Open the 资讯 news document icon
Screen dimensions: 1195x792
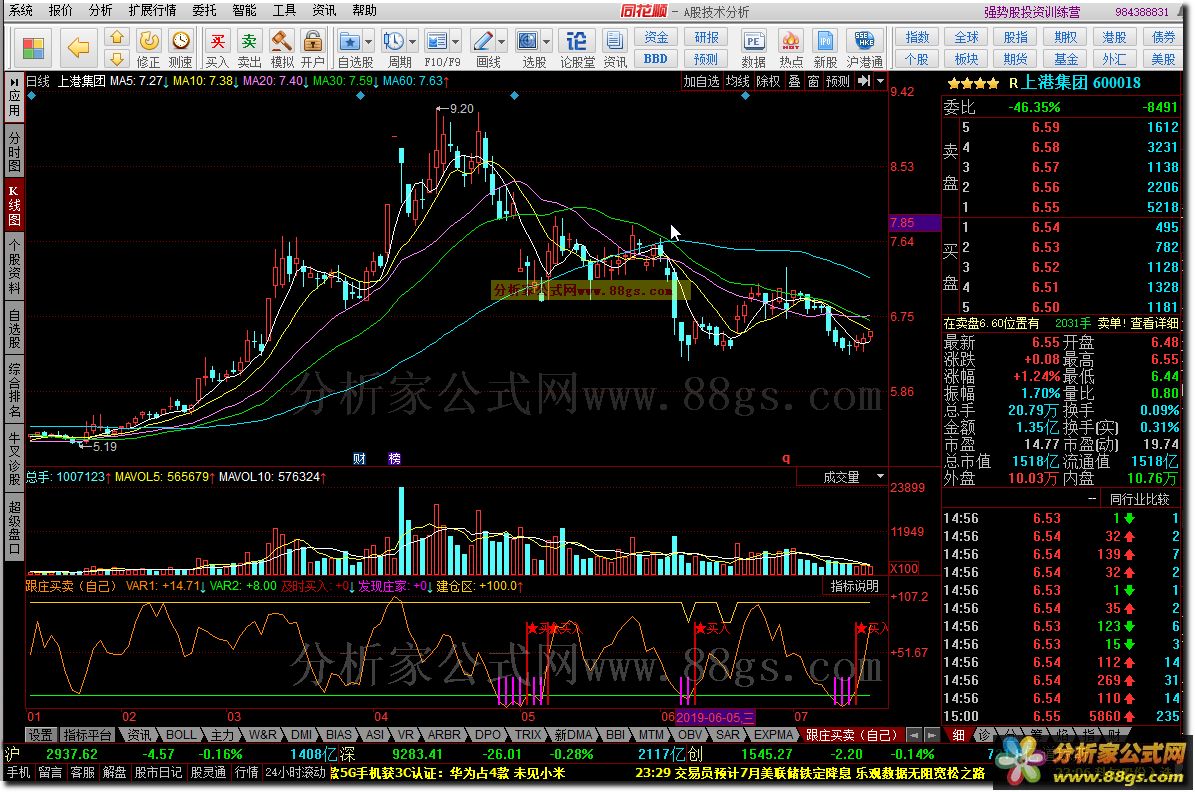[614, 41]
